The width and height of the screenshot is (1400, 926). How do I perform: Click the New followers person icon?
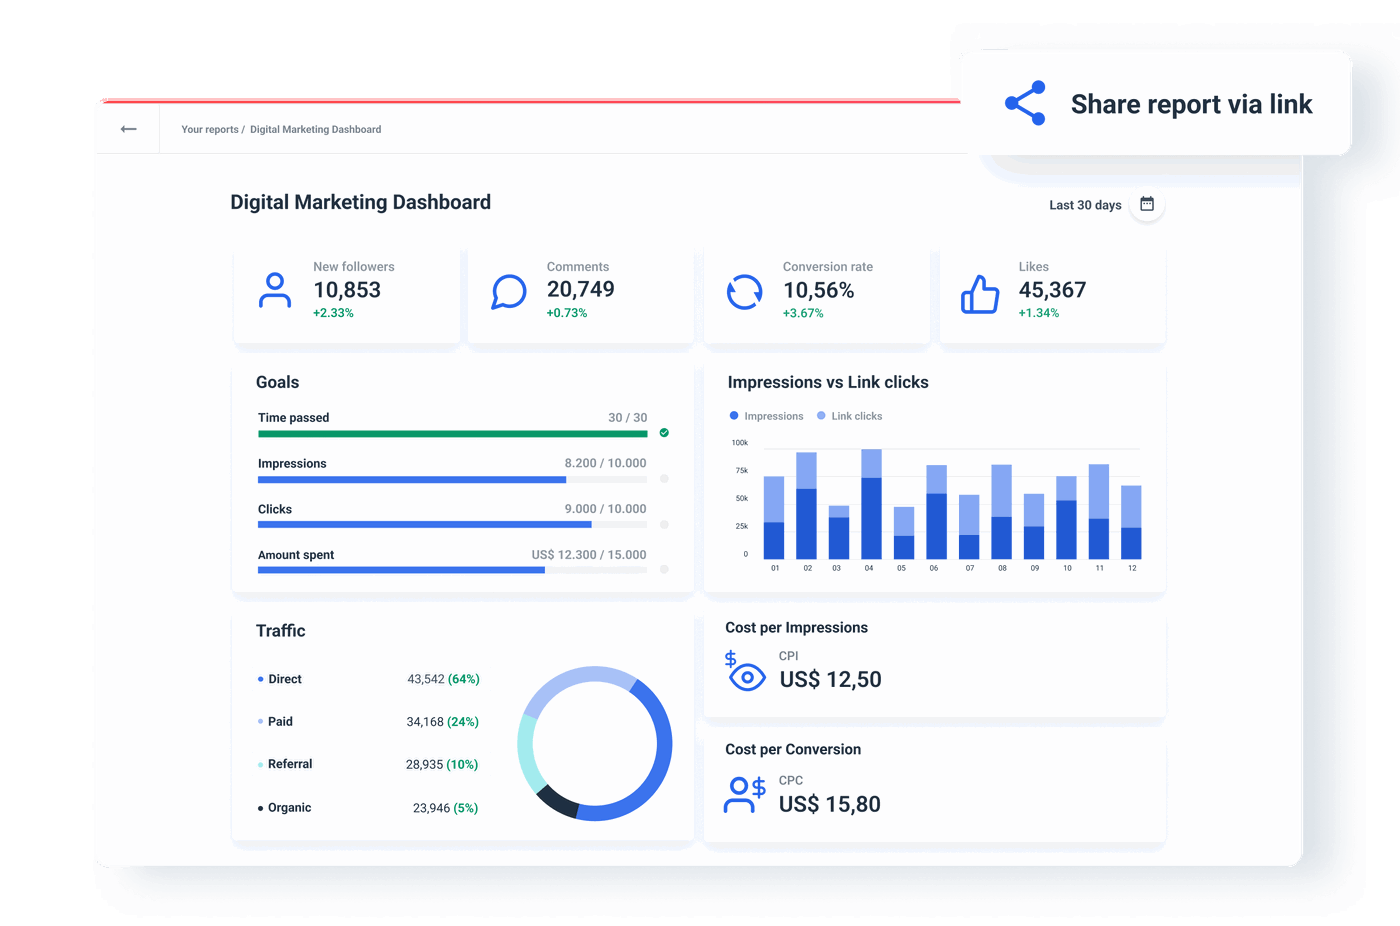(275, 290)
